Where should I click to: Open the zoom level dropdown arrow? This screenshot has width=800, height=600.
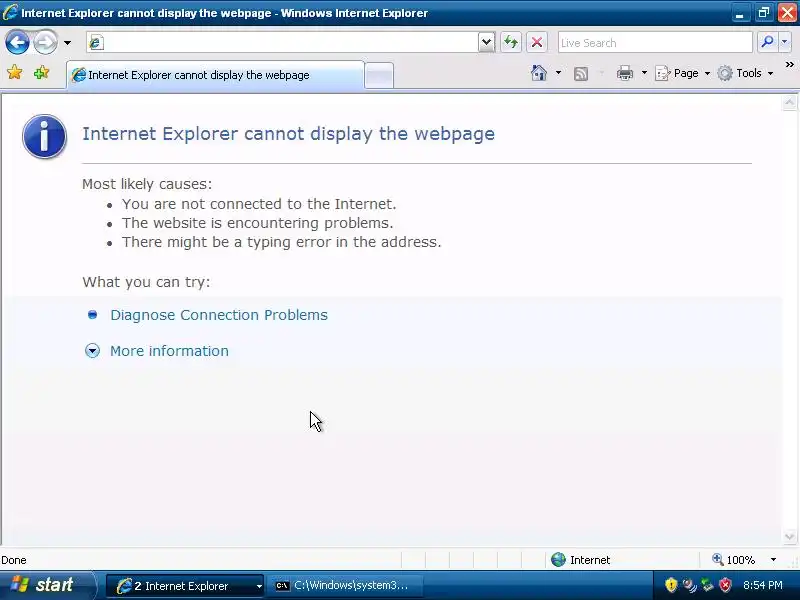tap(773, 560)
